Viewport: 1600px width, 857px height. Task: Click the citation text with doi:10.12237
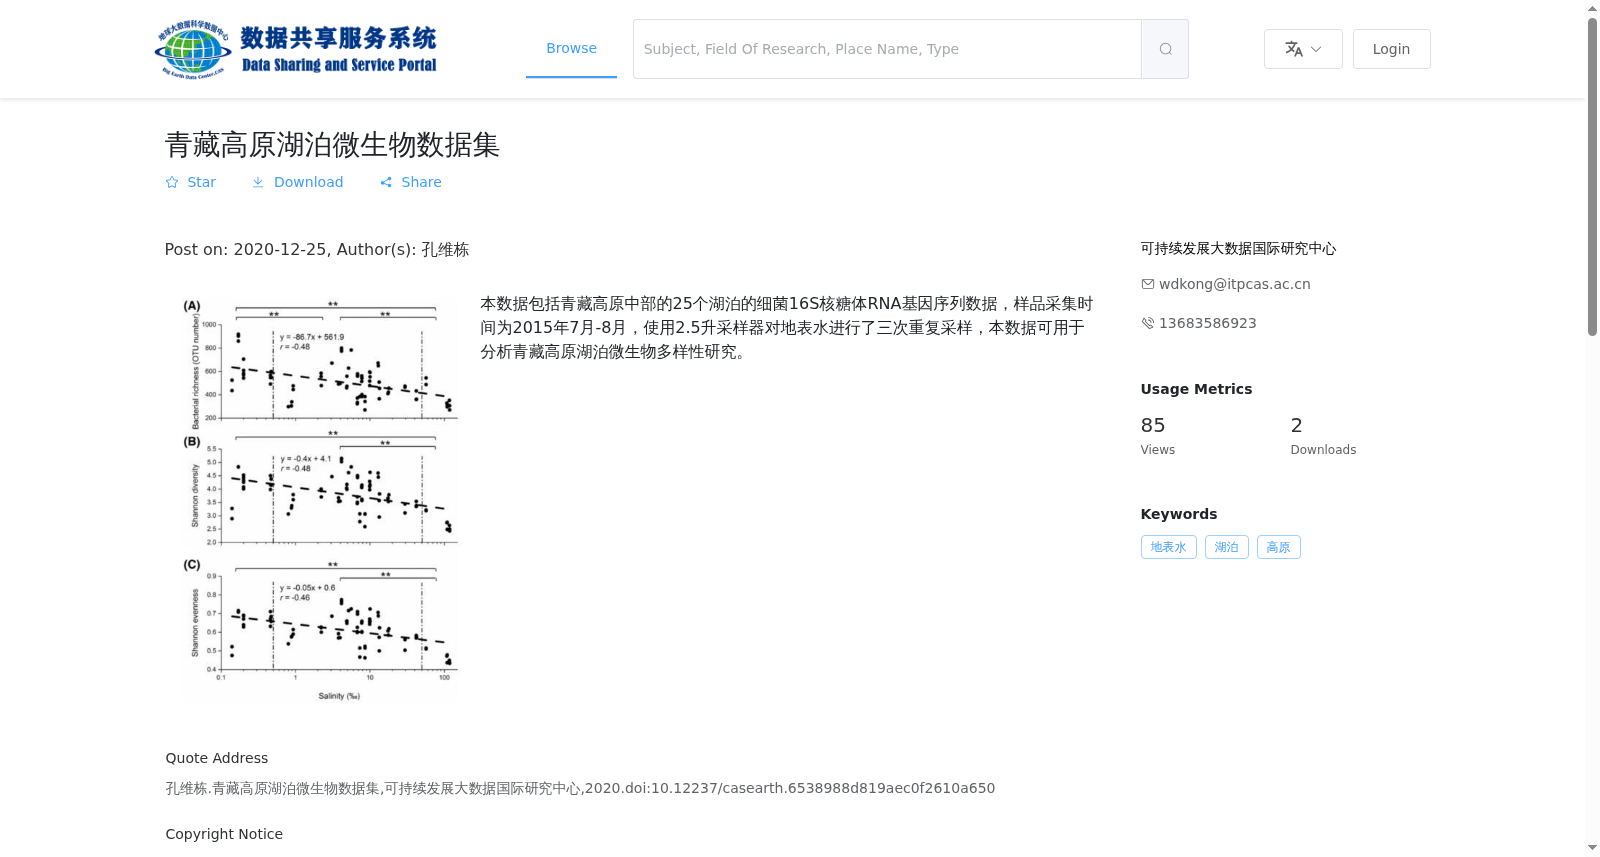[580, 788]
